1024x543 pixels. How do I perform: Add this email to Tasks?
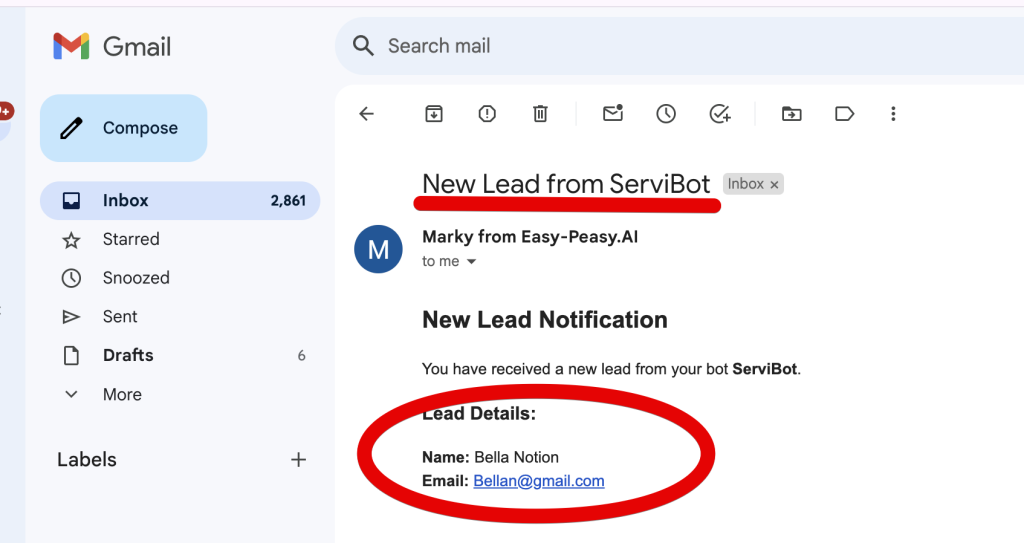(720, 114)
